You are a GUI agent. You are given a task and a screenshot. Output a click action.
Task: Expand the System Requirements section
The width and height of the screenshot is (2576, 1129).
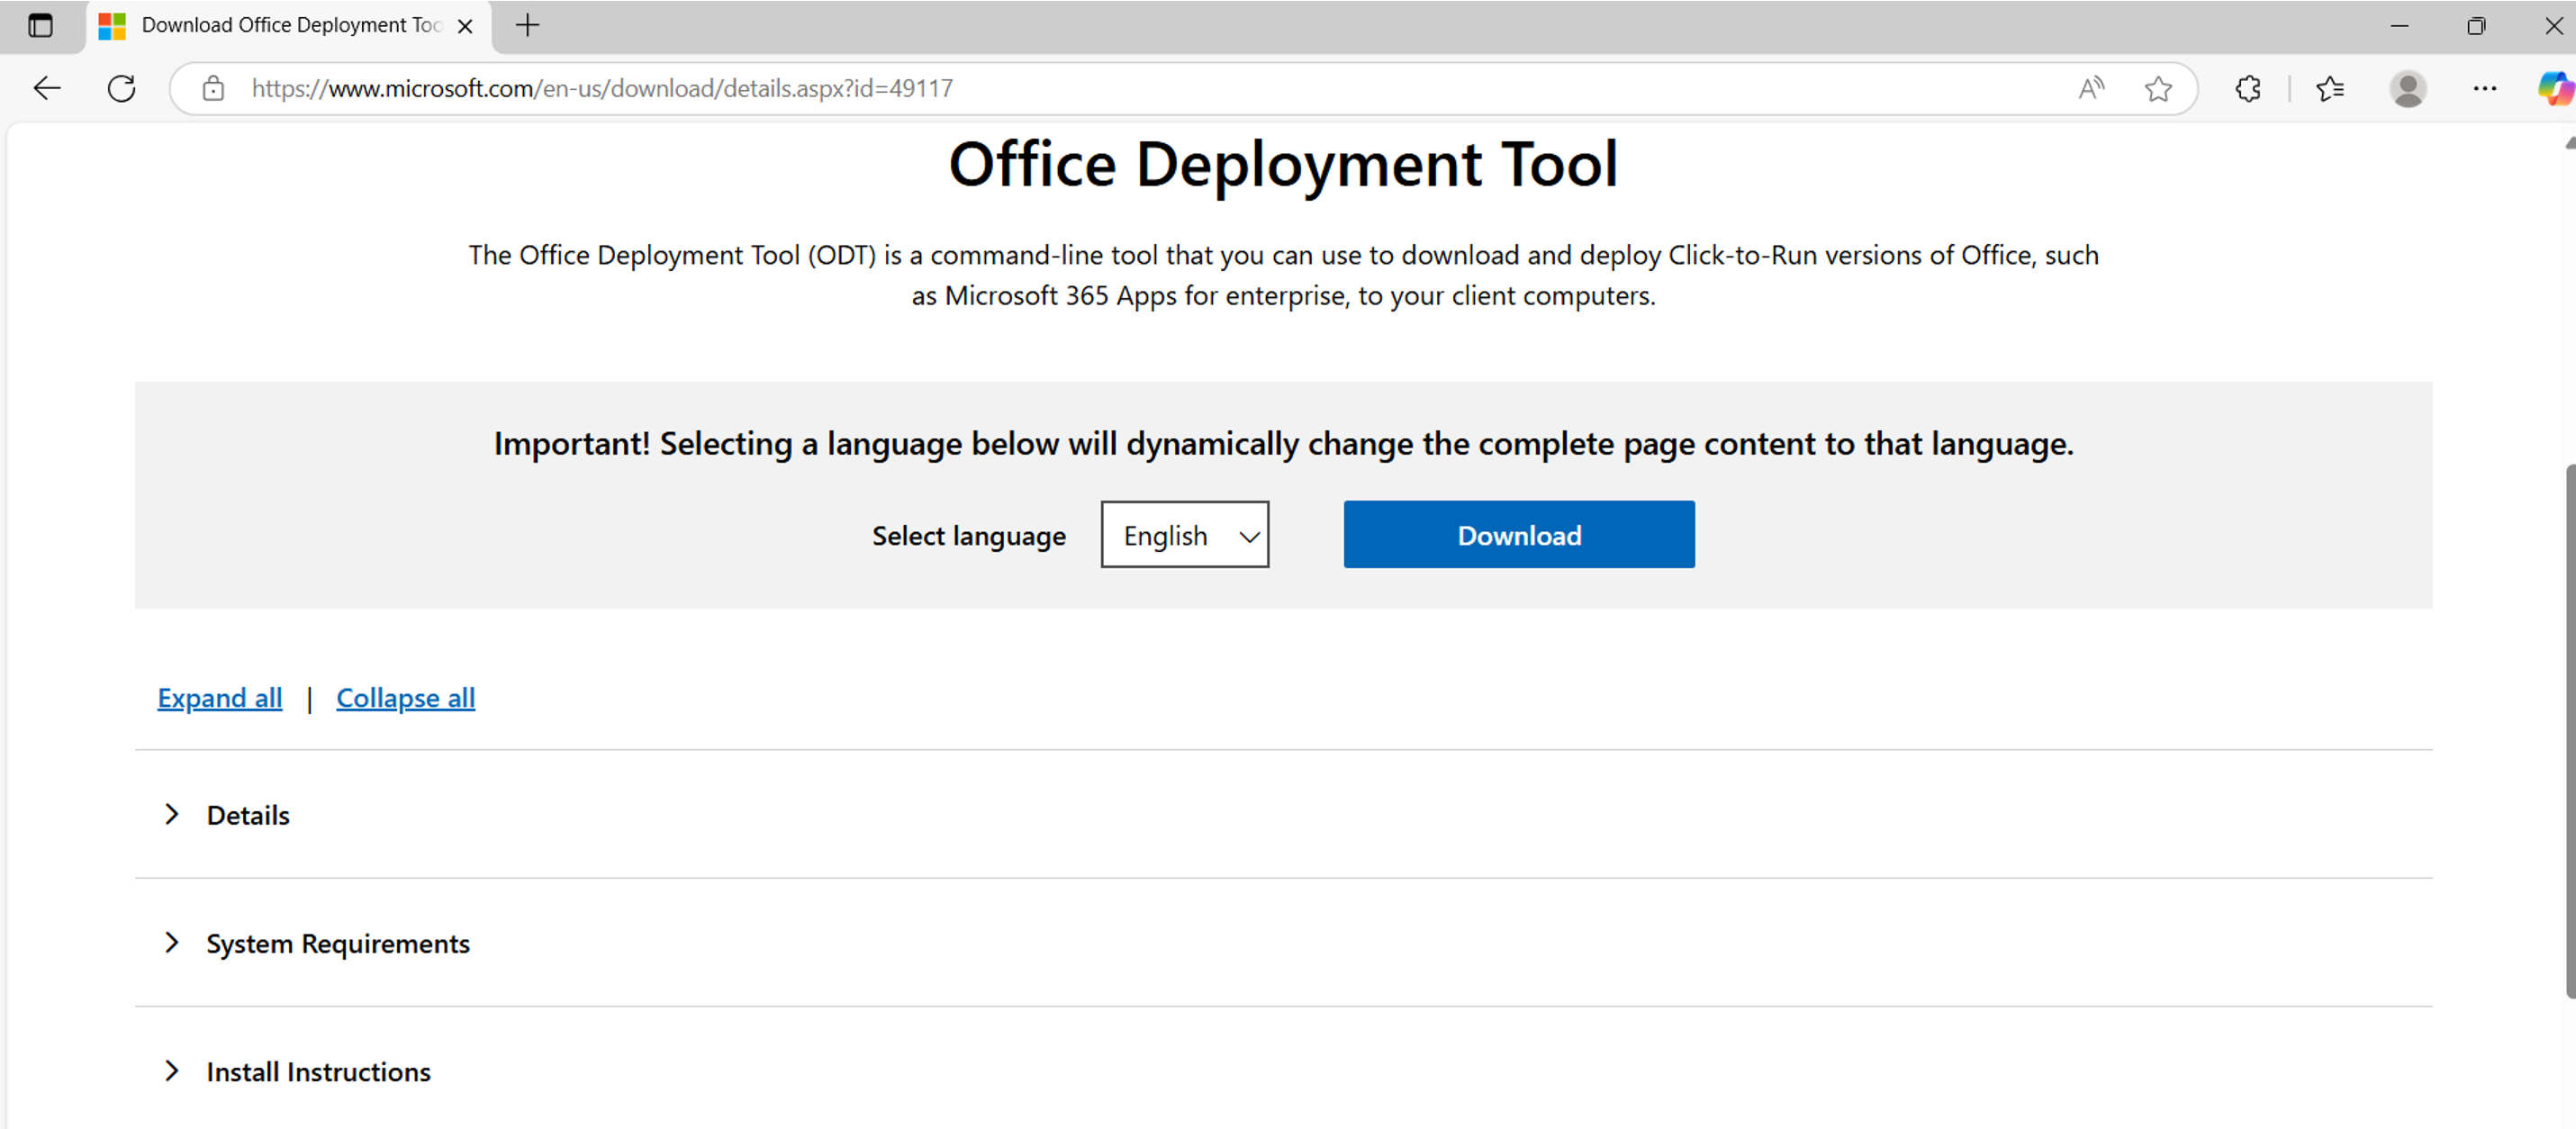click(x=1284, y=943)
